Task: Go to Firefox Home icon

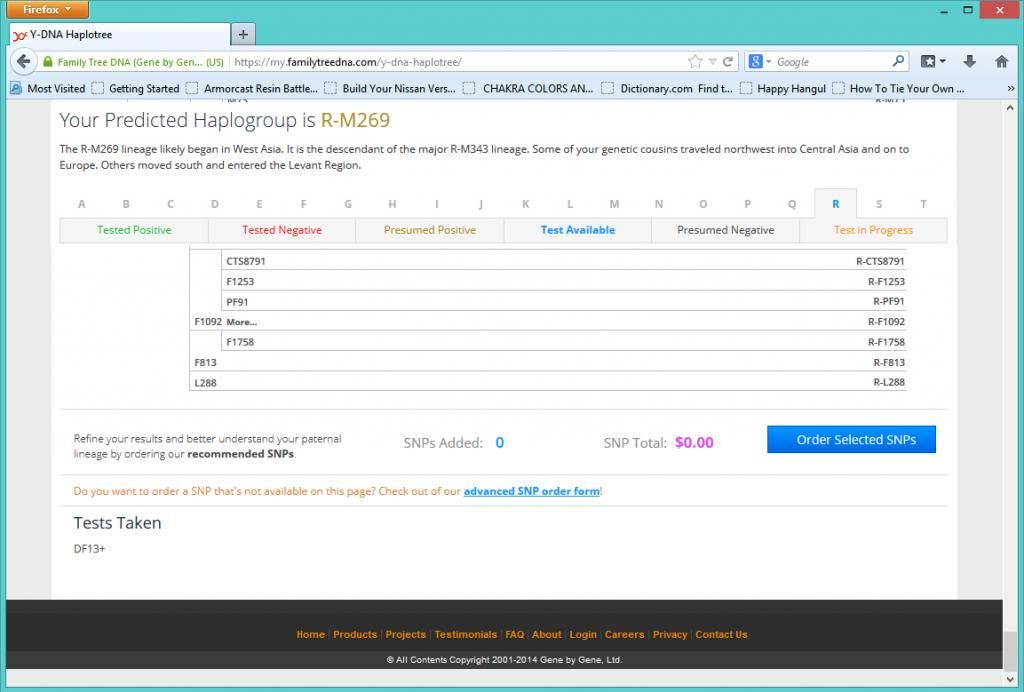Action: tap(1001, 61)
